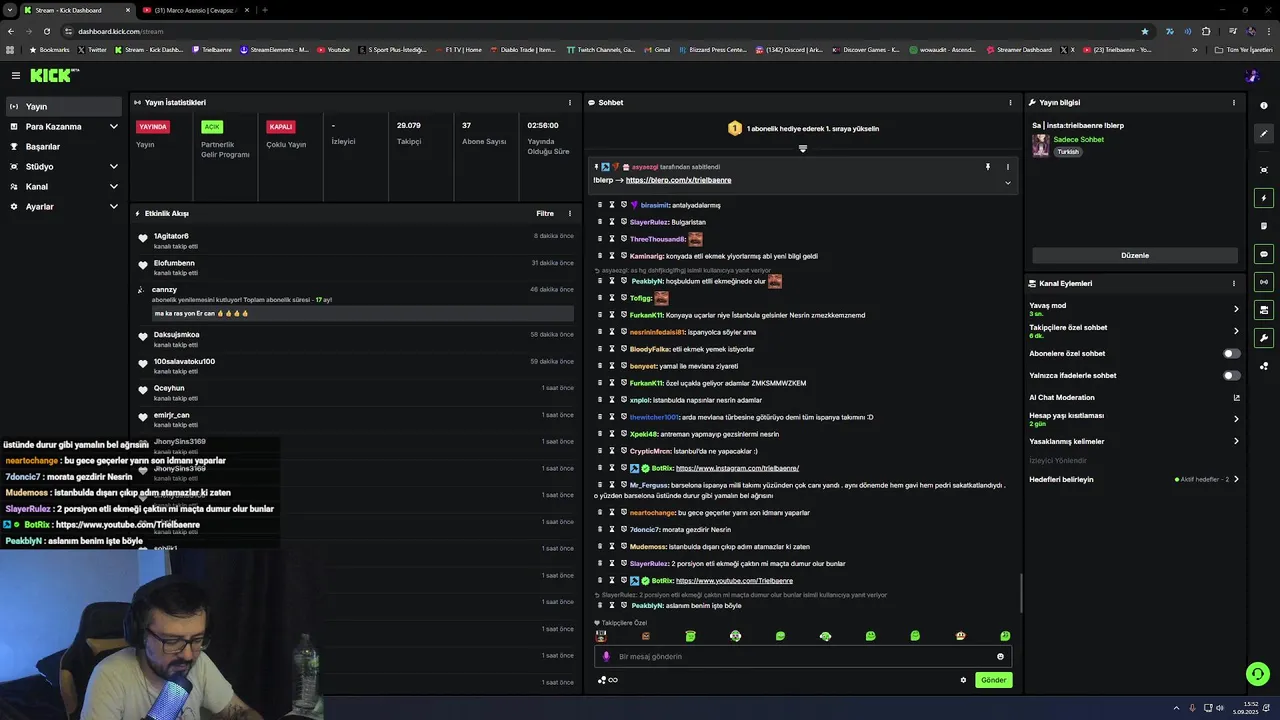1280x720 pixels.
Task: Click the pin icon on the pinned message
Action: click(987, 167)
